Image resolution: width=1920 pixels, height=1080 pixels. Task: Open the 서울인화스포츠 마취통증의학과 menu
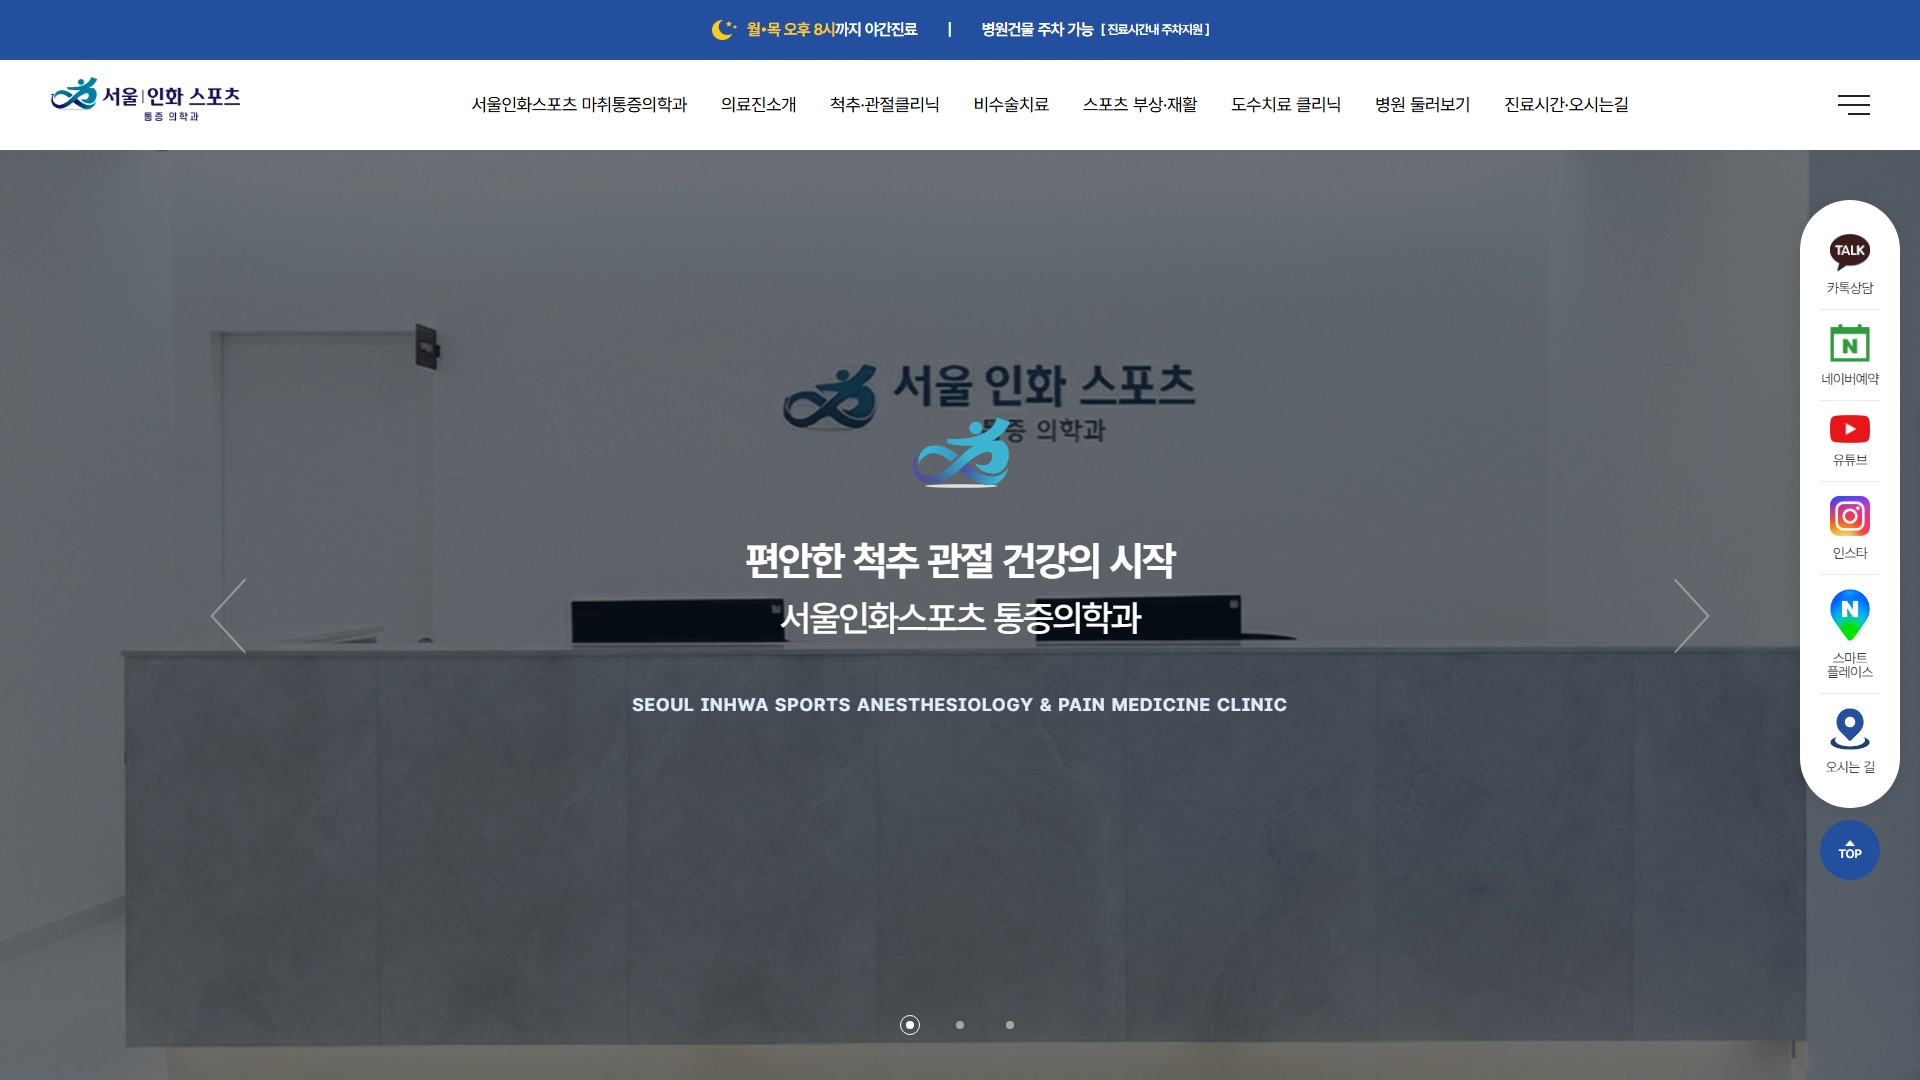(579, 105)
